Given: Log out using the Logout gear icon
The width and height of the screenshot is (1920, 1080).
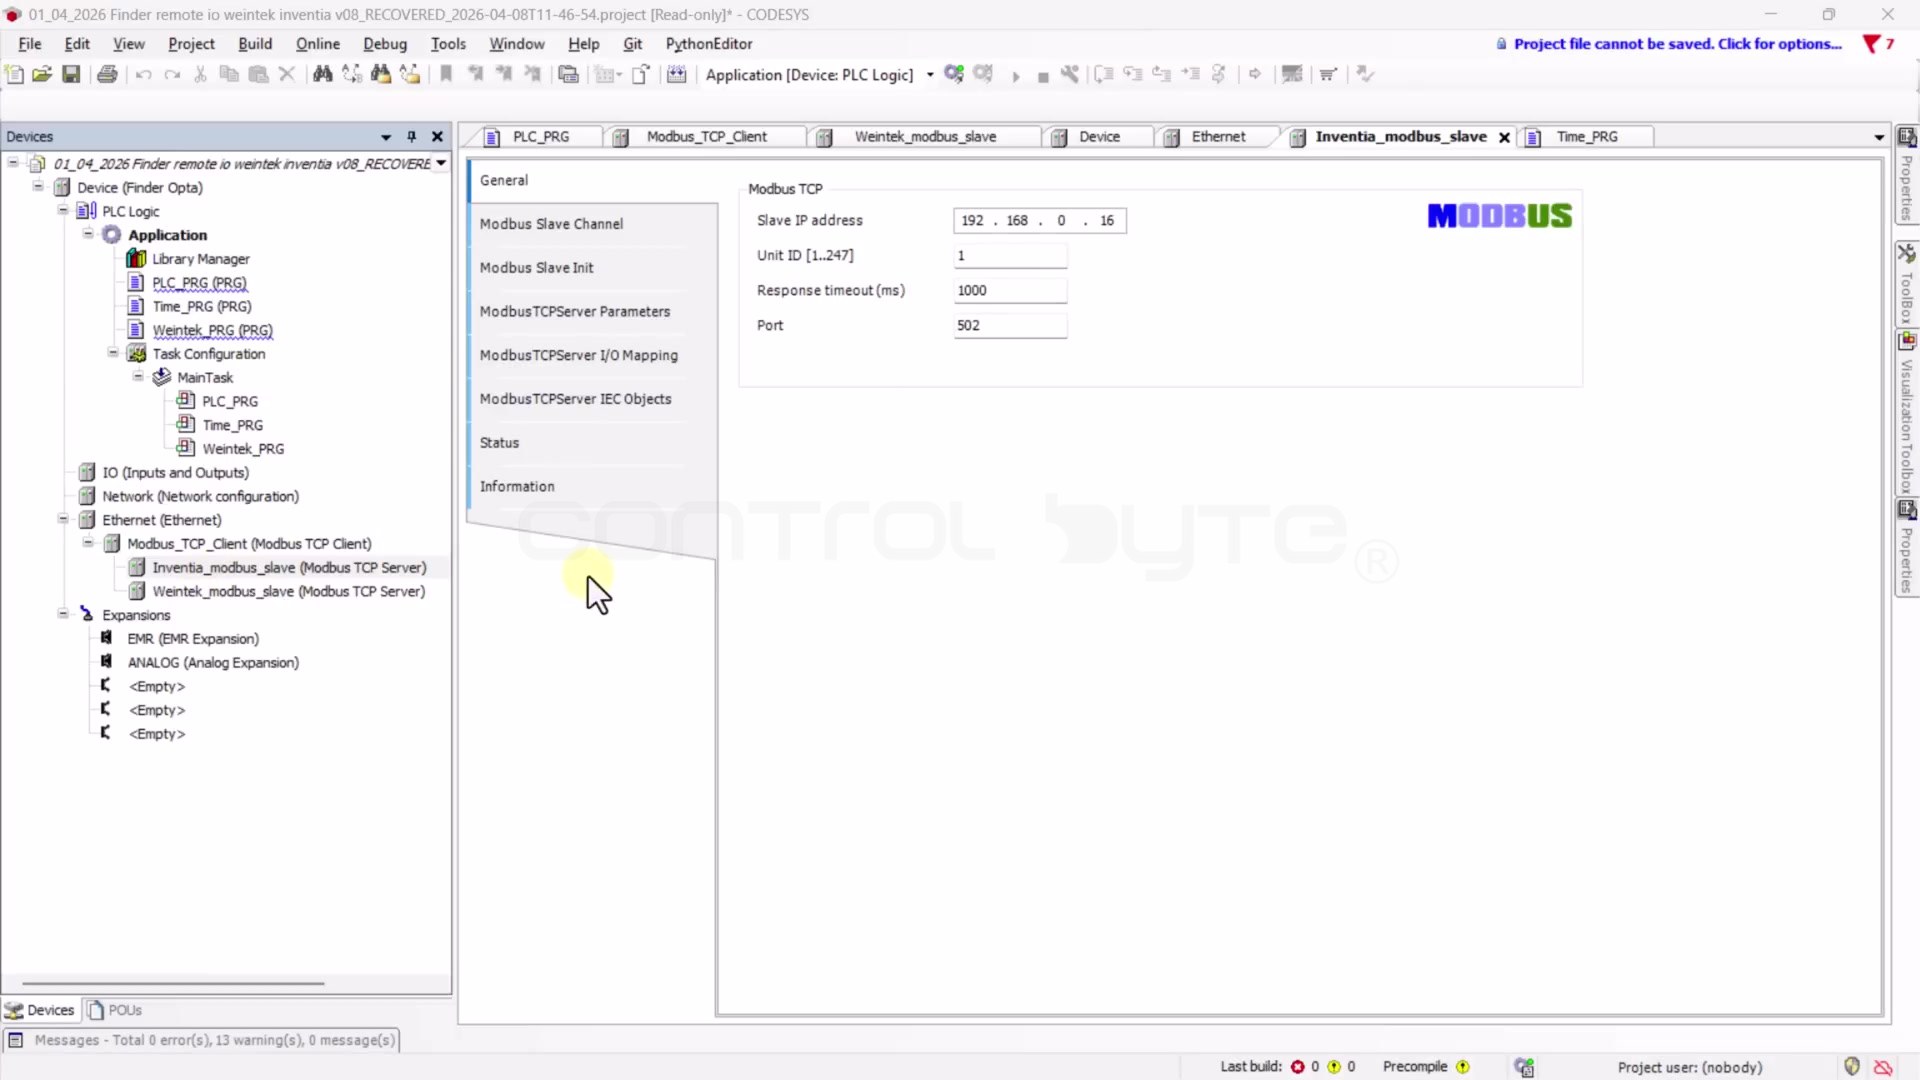Looking at the screenshot, I should coord(983,74).
